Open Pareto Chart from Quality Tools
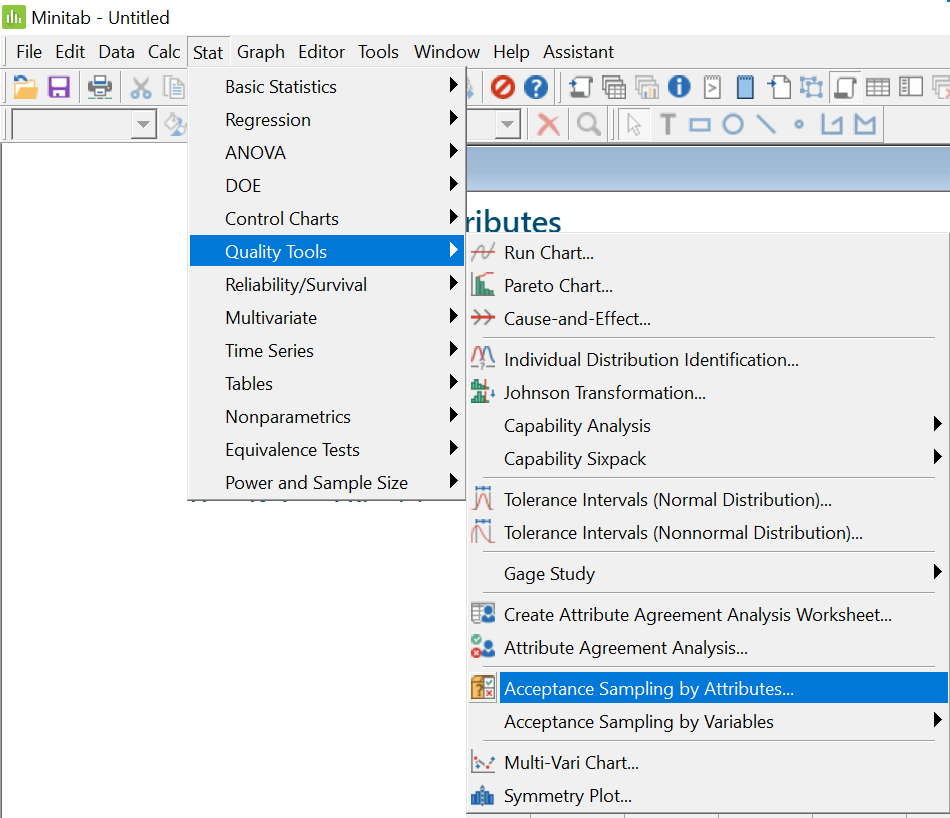This screenshot has width=950, height=818. click(558, 286)
